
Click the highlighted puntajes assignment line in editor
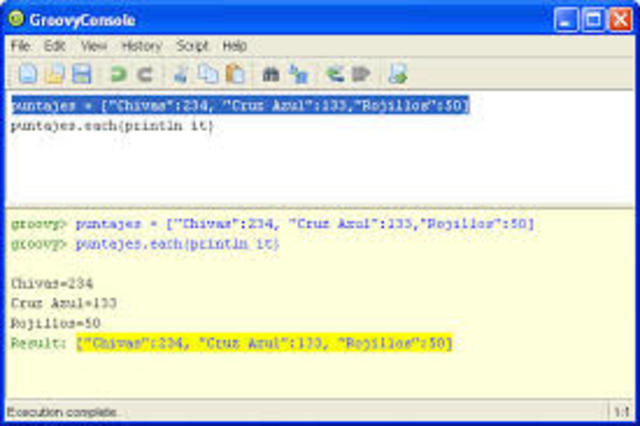241,106
